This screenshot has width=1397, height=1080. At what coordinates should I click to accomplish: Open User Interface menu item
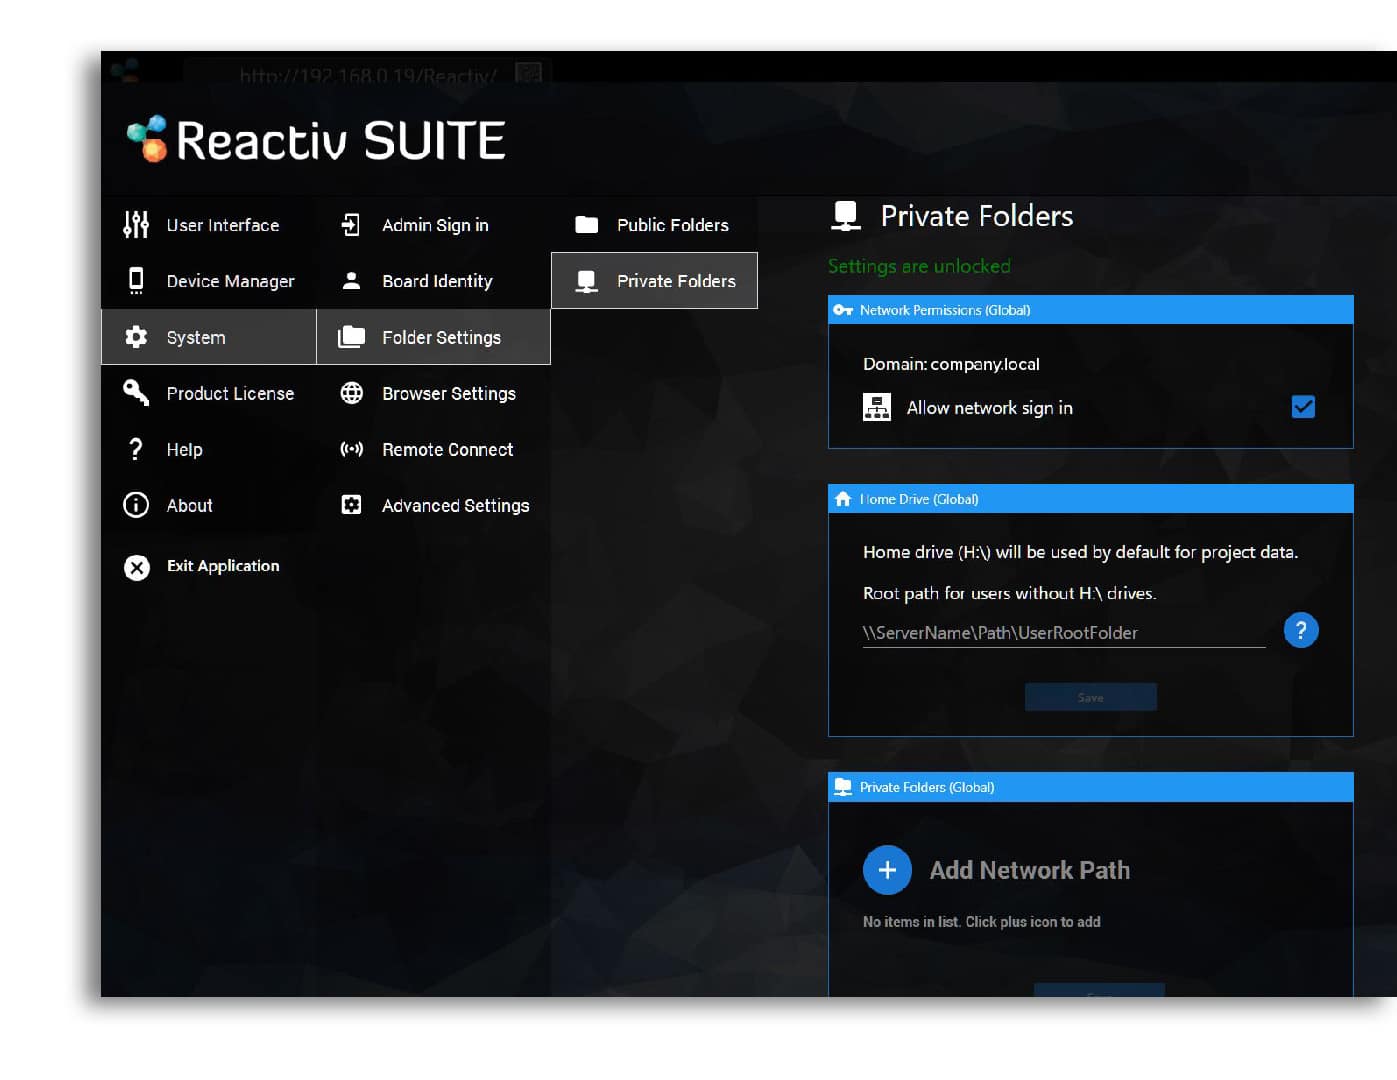point(209,225)
